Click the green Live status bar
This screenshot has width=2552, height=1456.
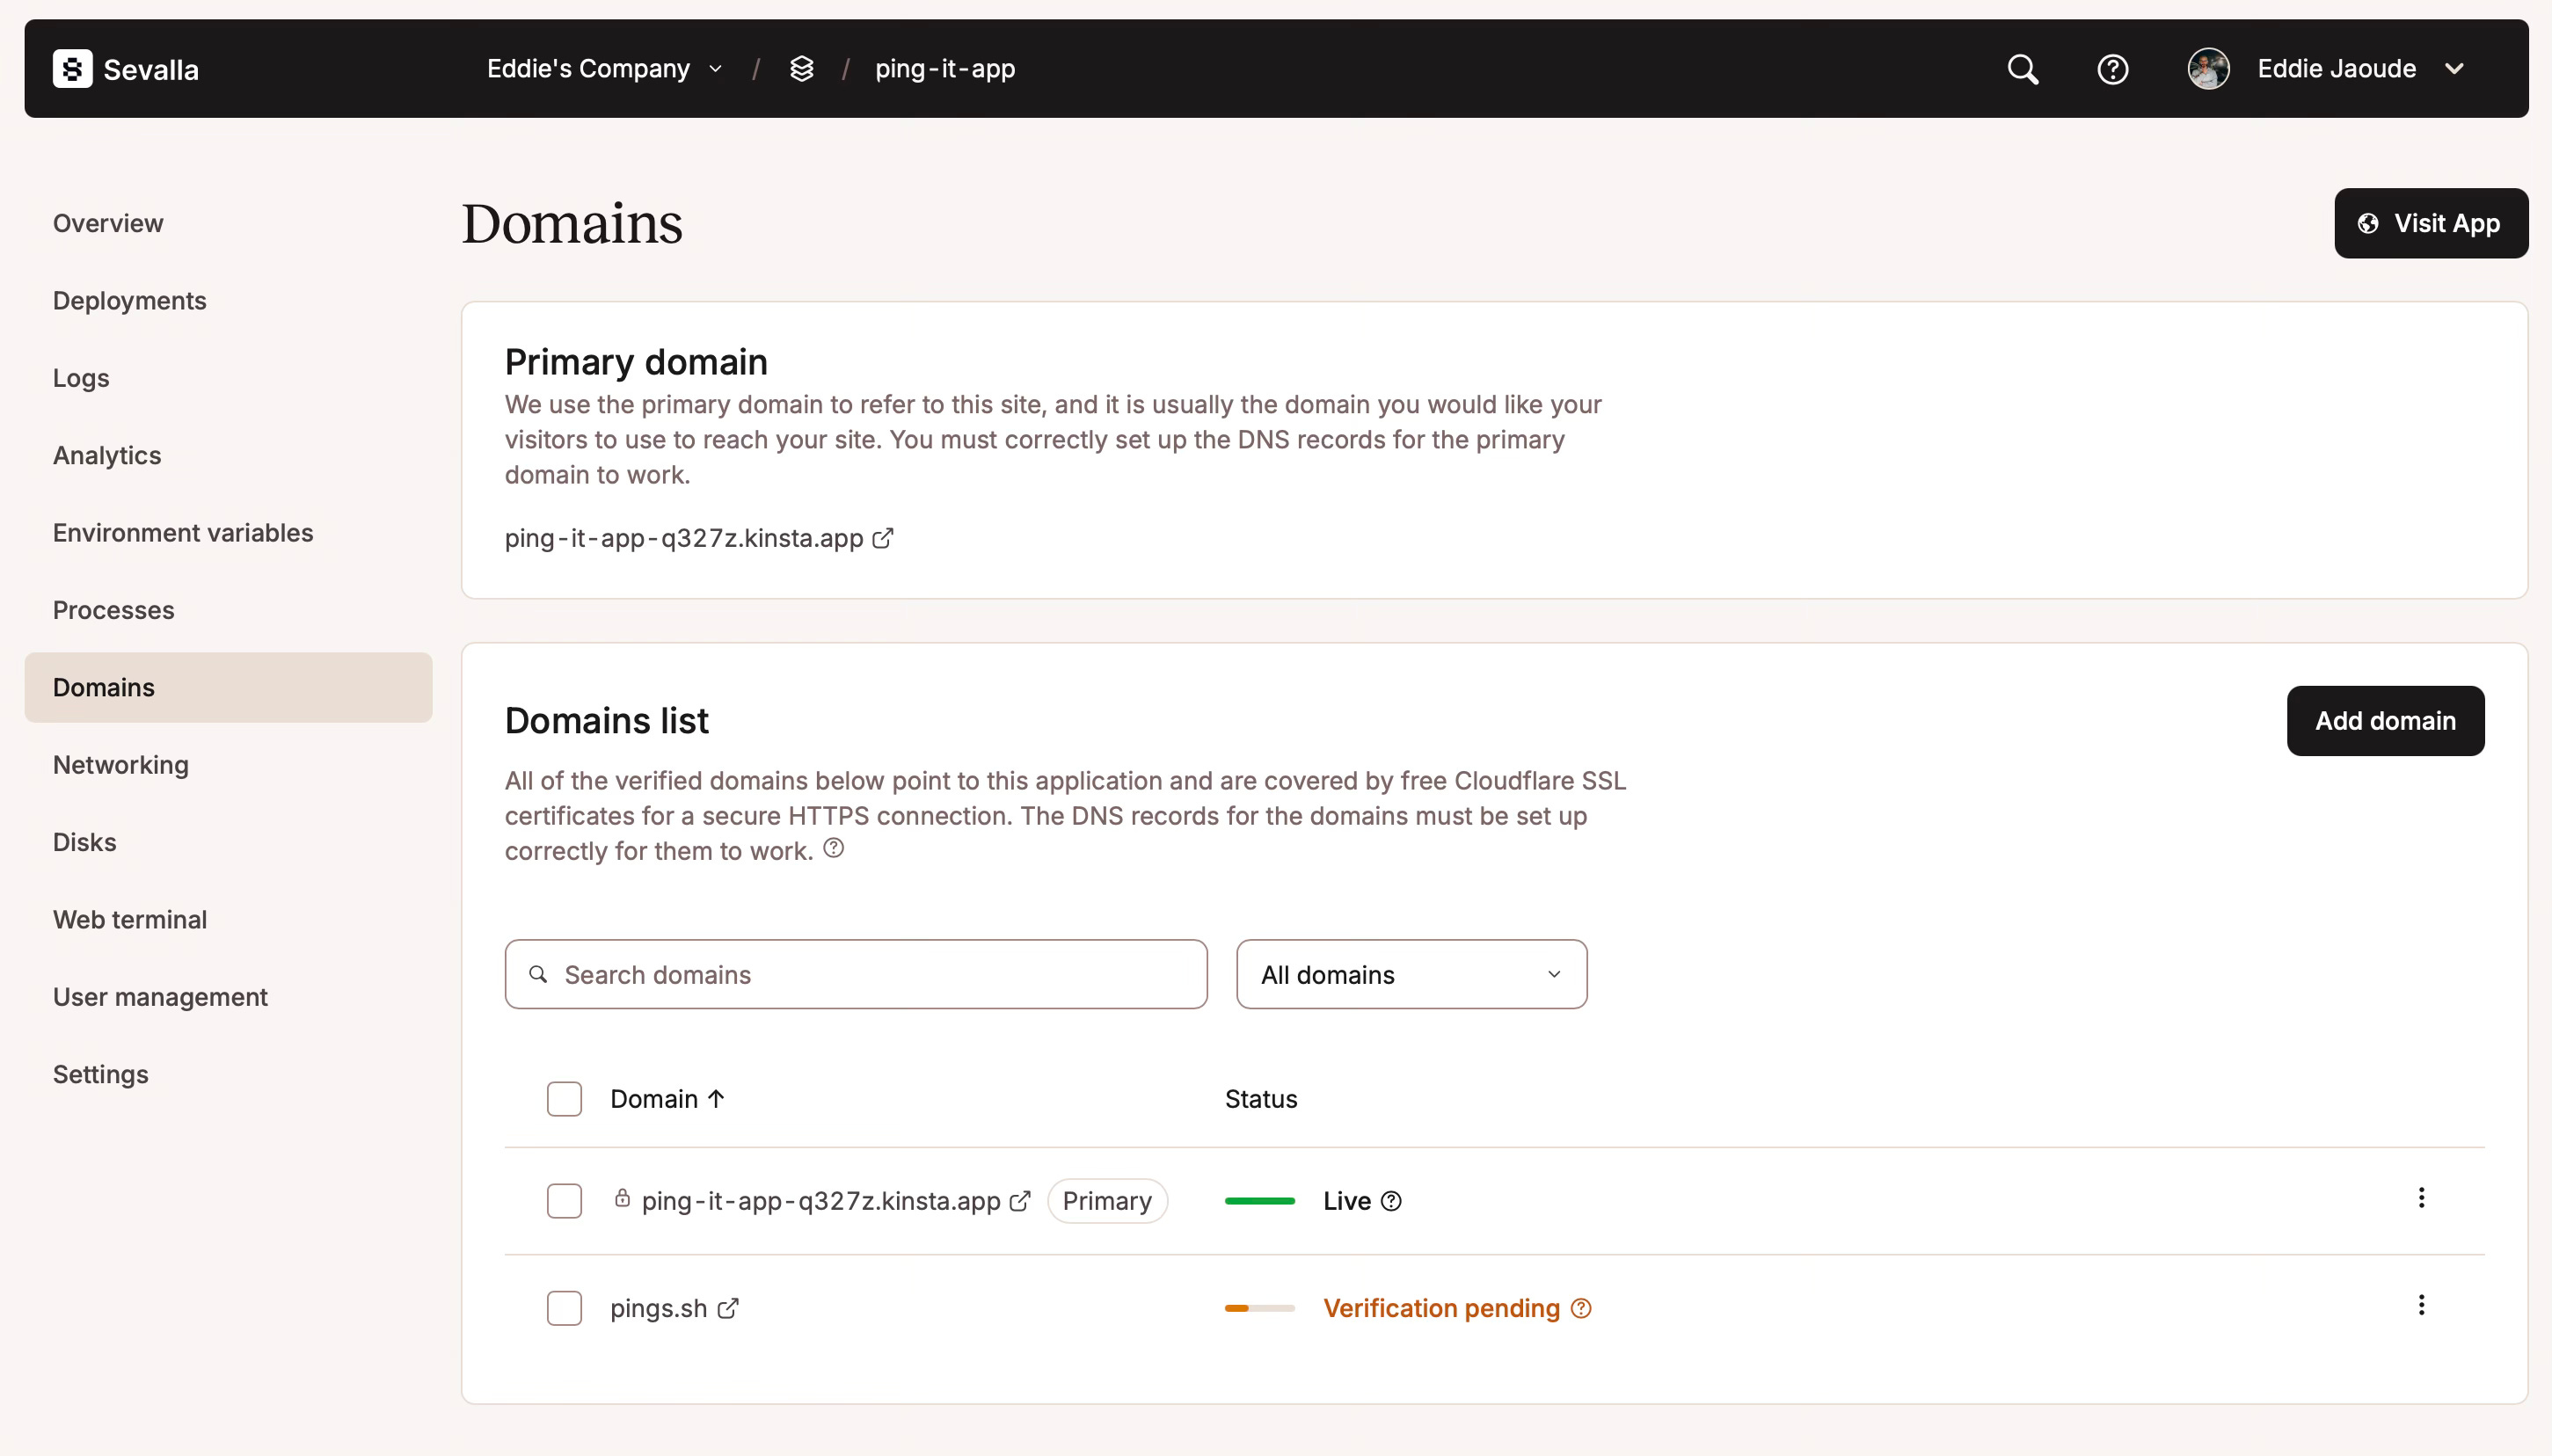pos(1259,1201)
